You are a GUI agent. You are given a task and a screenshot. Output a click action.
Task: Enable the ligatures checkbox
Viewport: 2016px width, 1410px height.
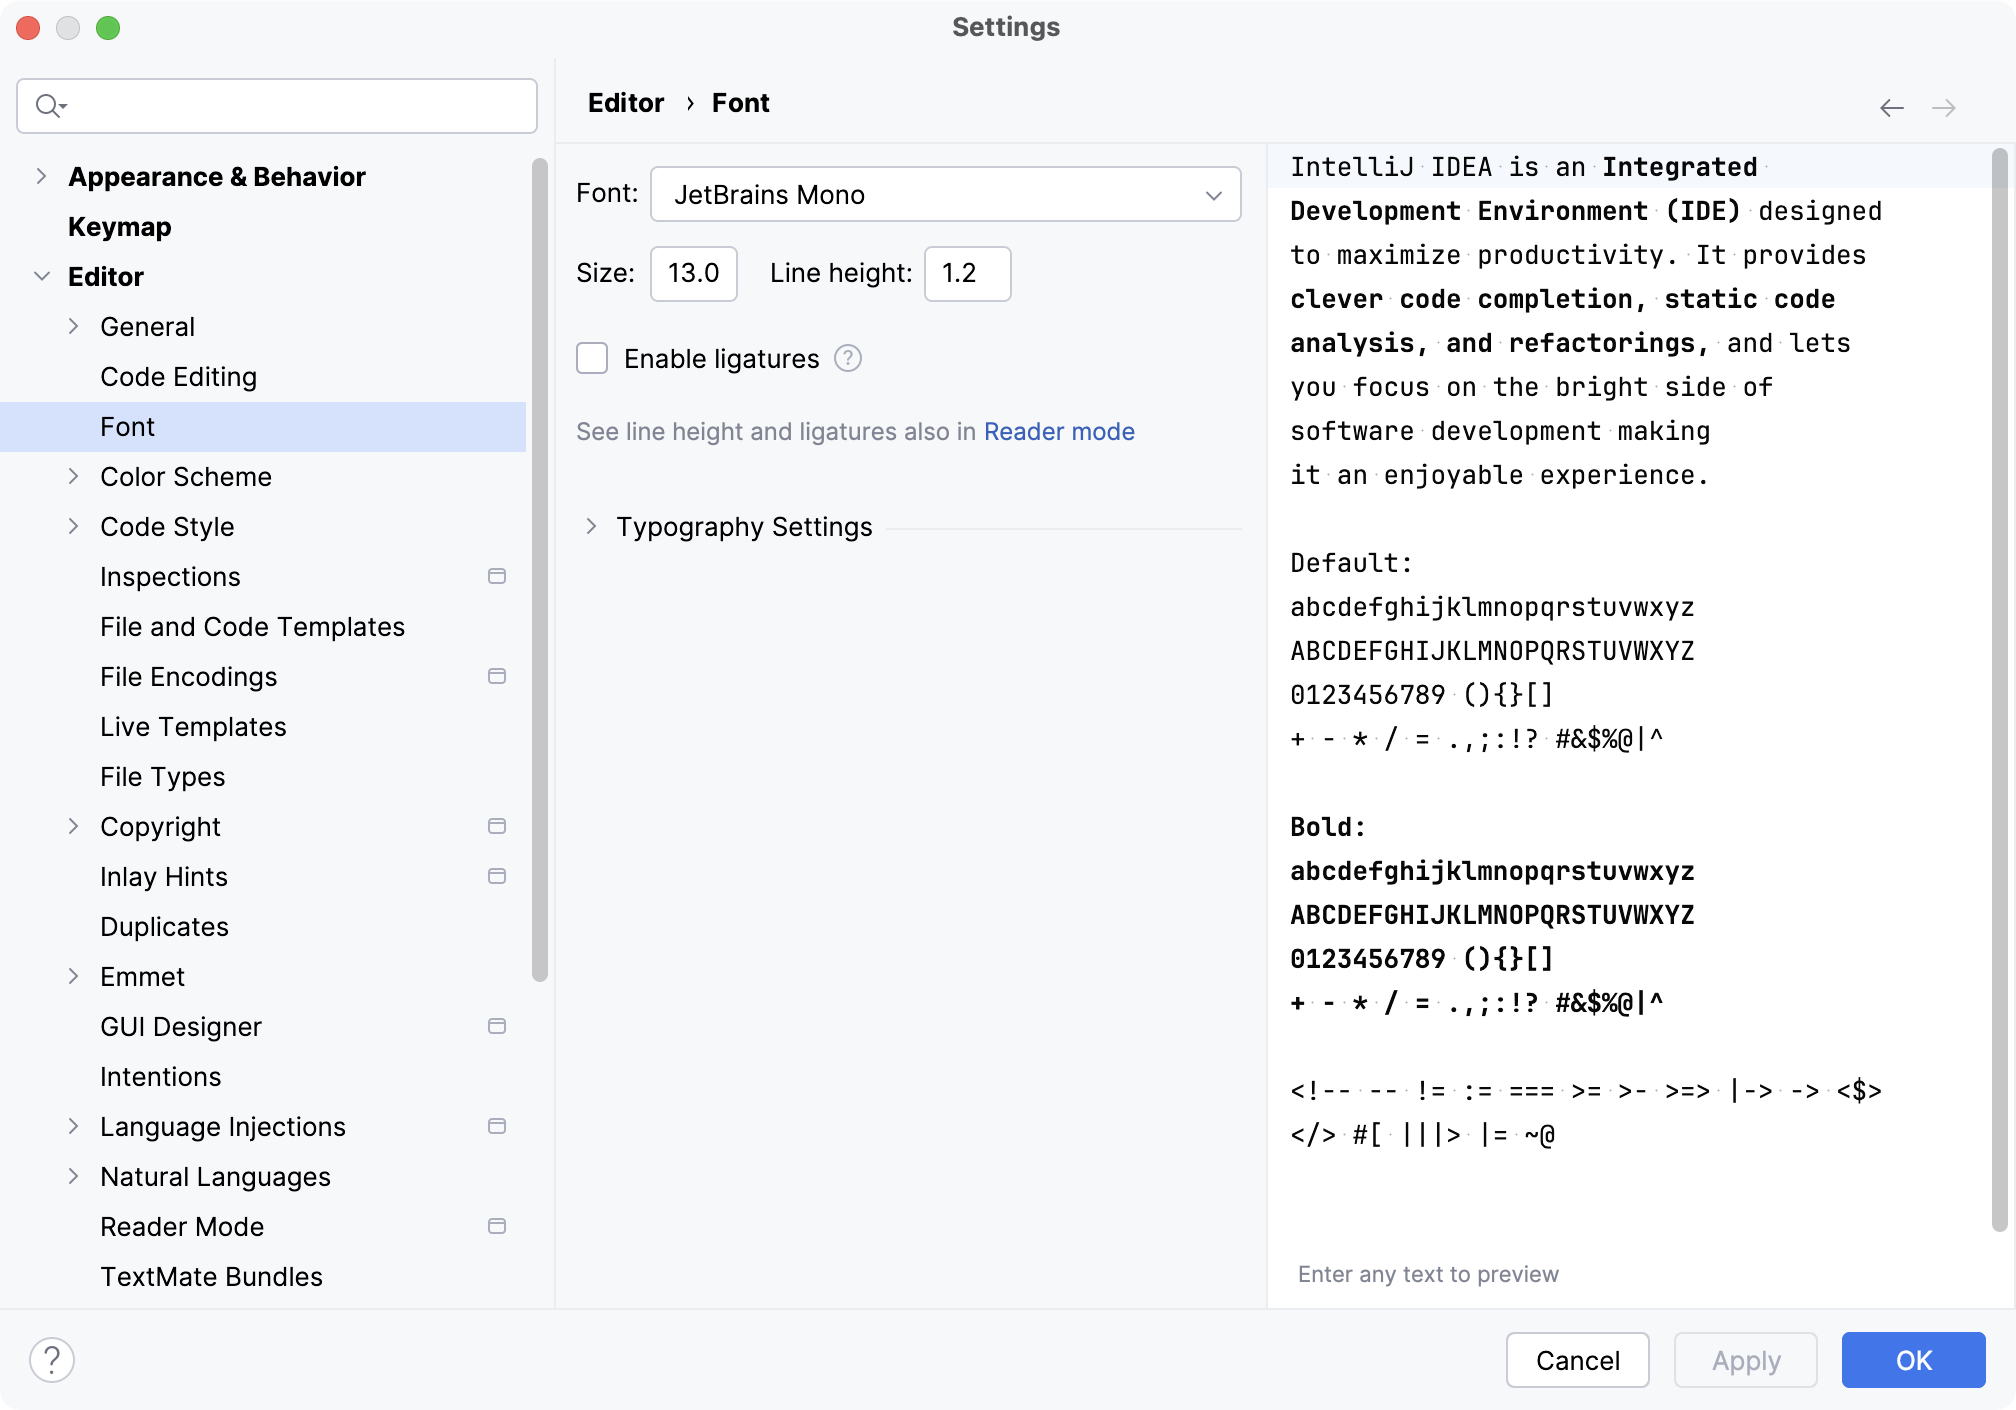coord(594,359)
